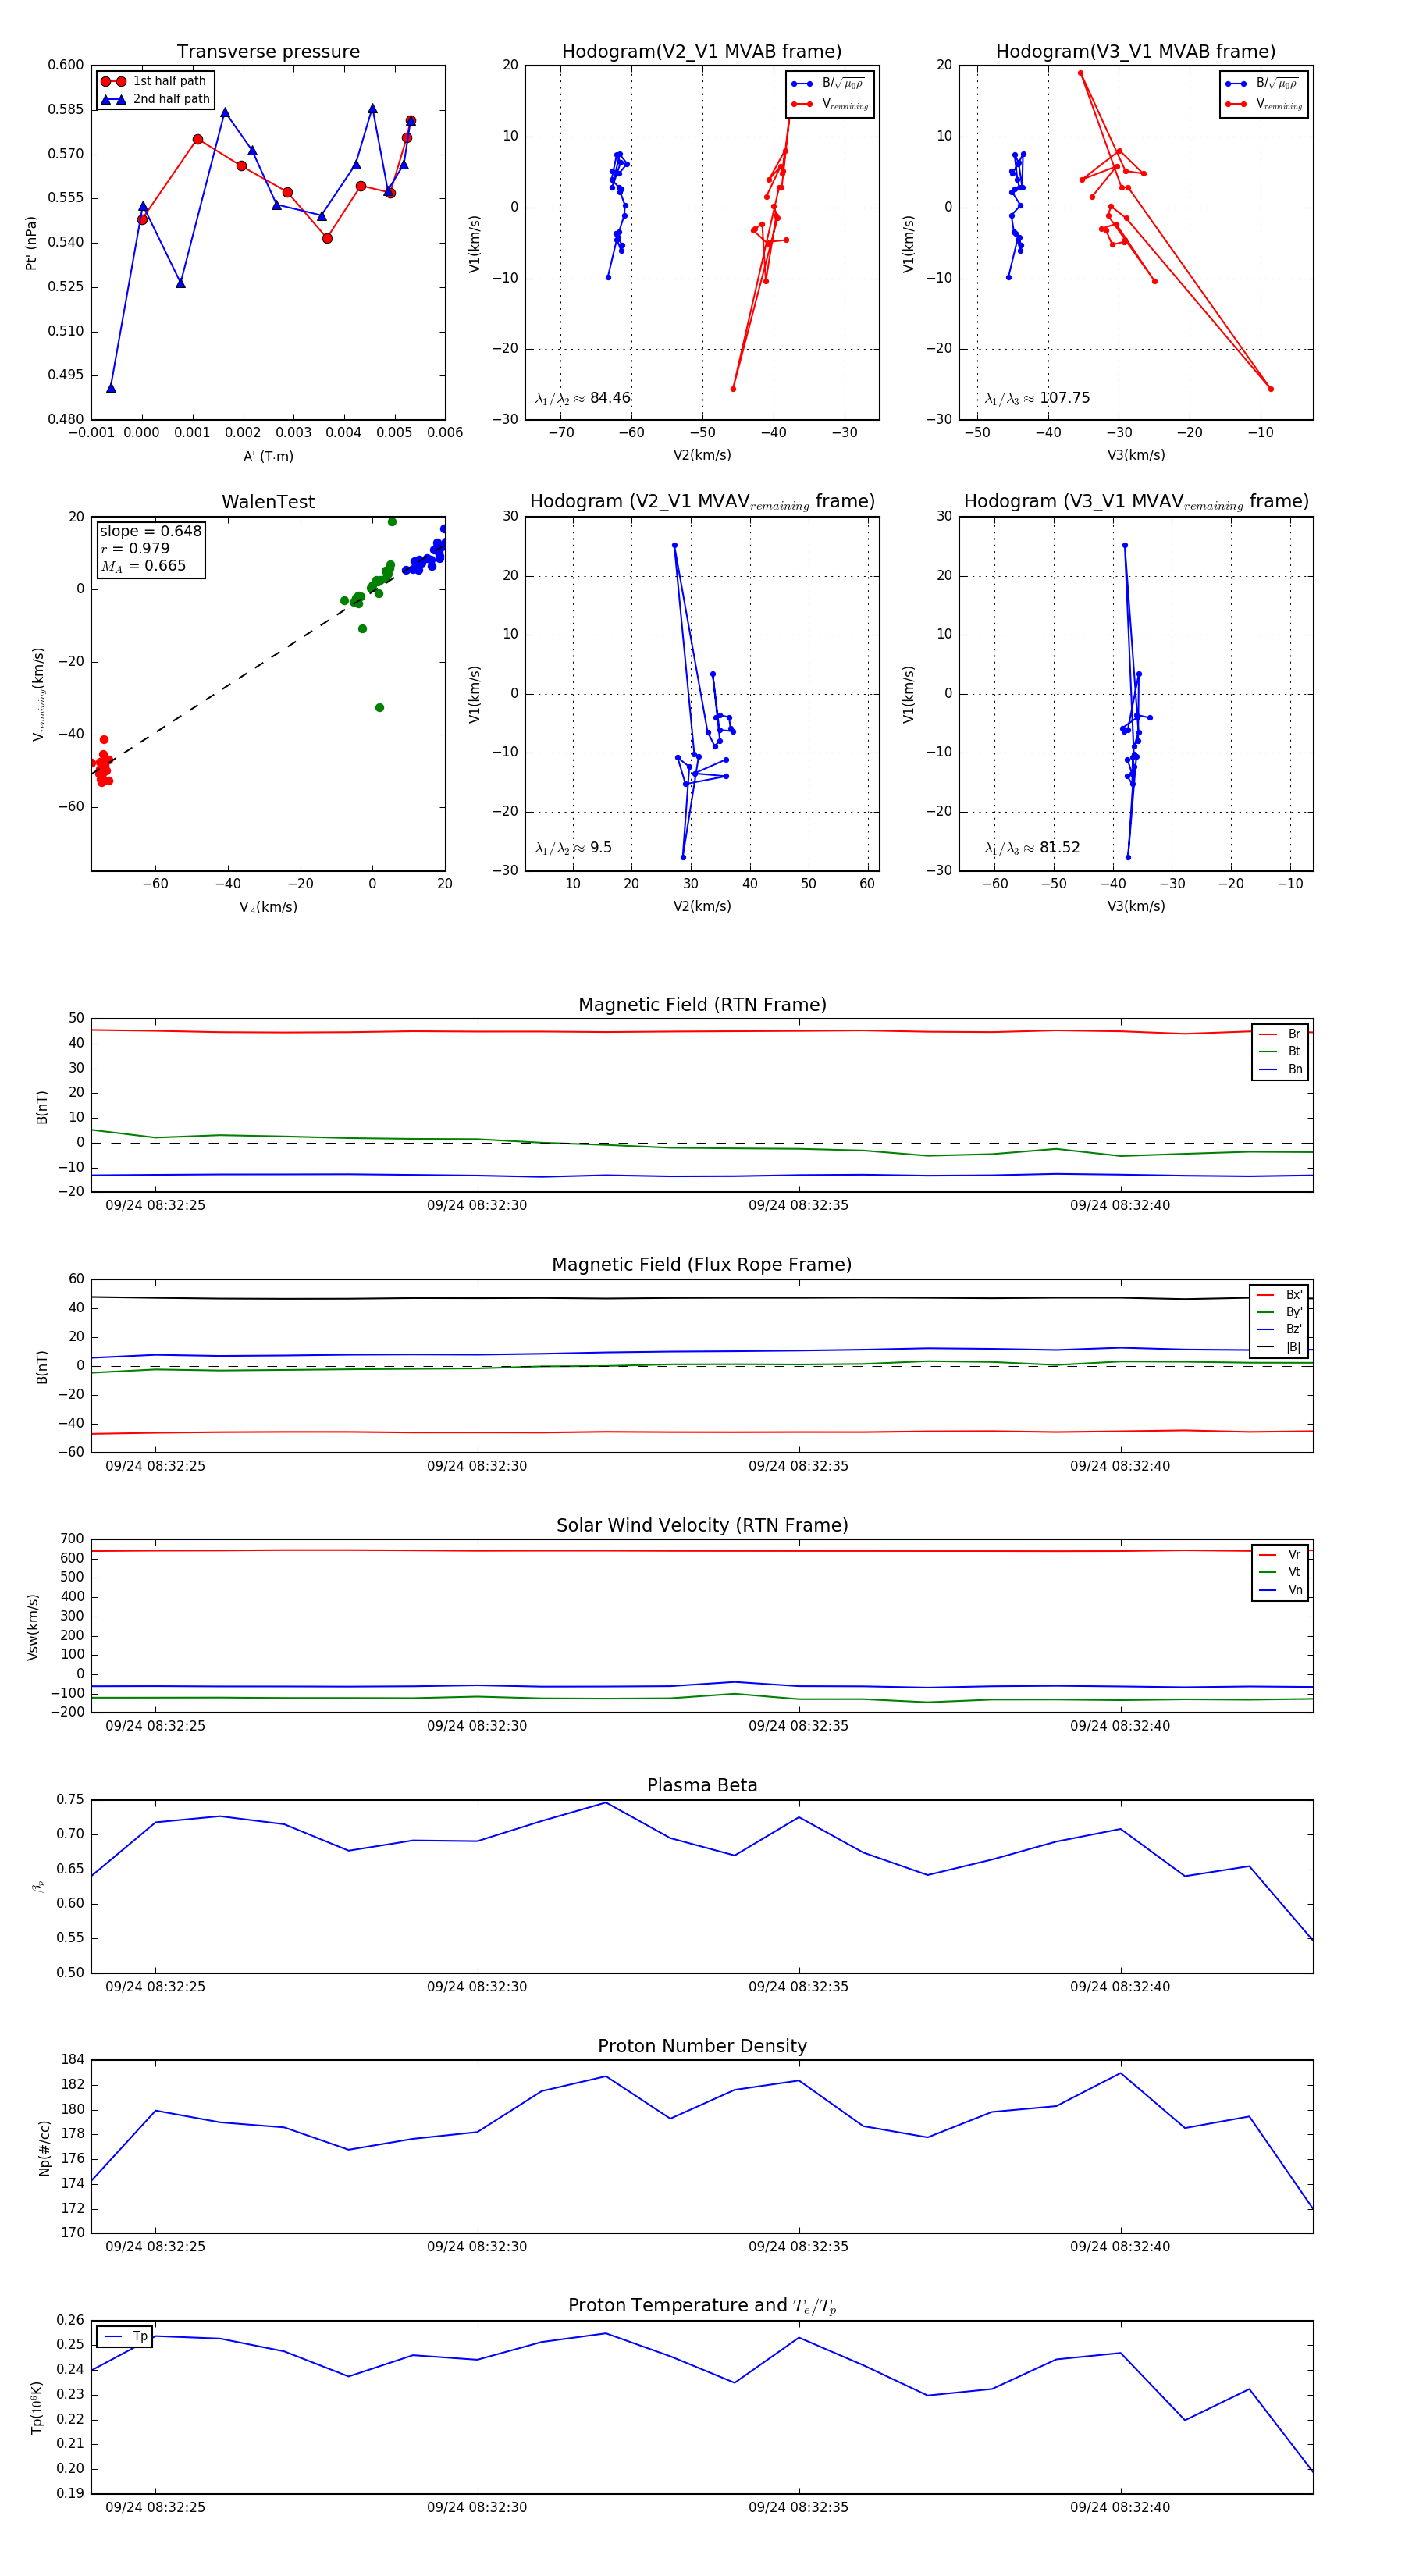Click the lowest red point in Hodogram V2_V1 MVAB
This screenshot has height=2576, width=1405.
coord(733,389)
